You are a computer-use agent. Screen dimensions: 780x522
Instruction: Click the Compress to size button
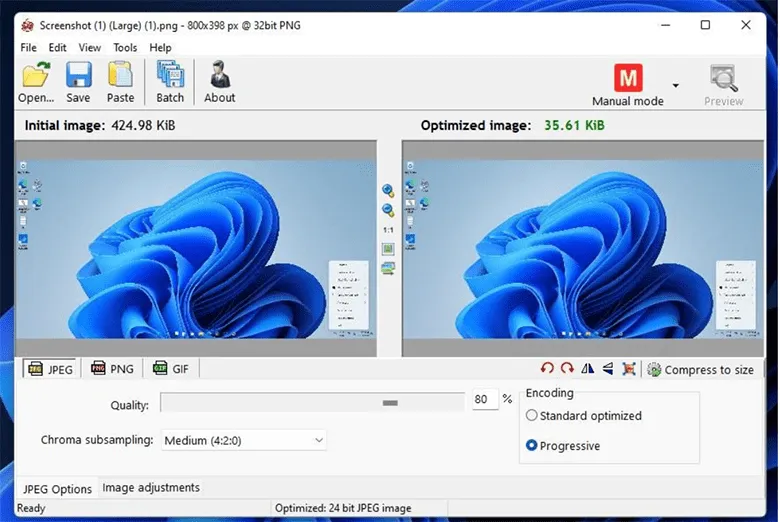tap(700, 370)
